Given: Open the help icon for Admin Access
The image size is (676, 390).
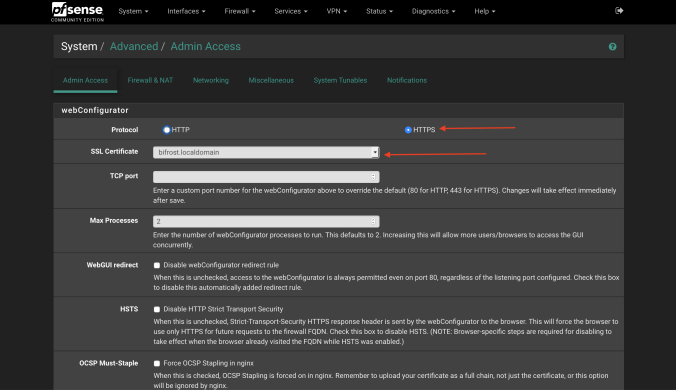Looking at the screenshot, I should pos(612,47).
